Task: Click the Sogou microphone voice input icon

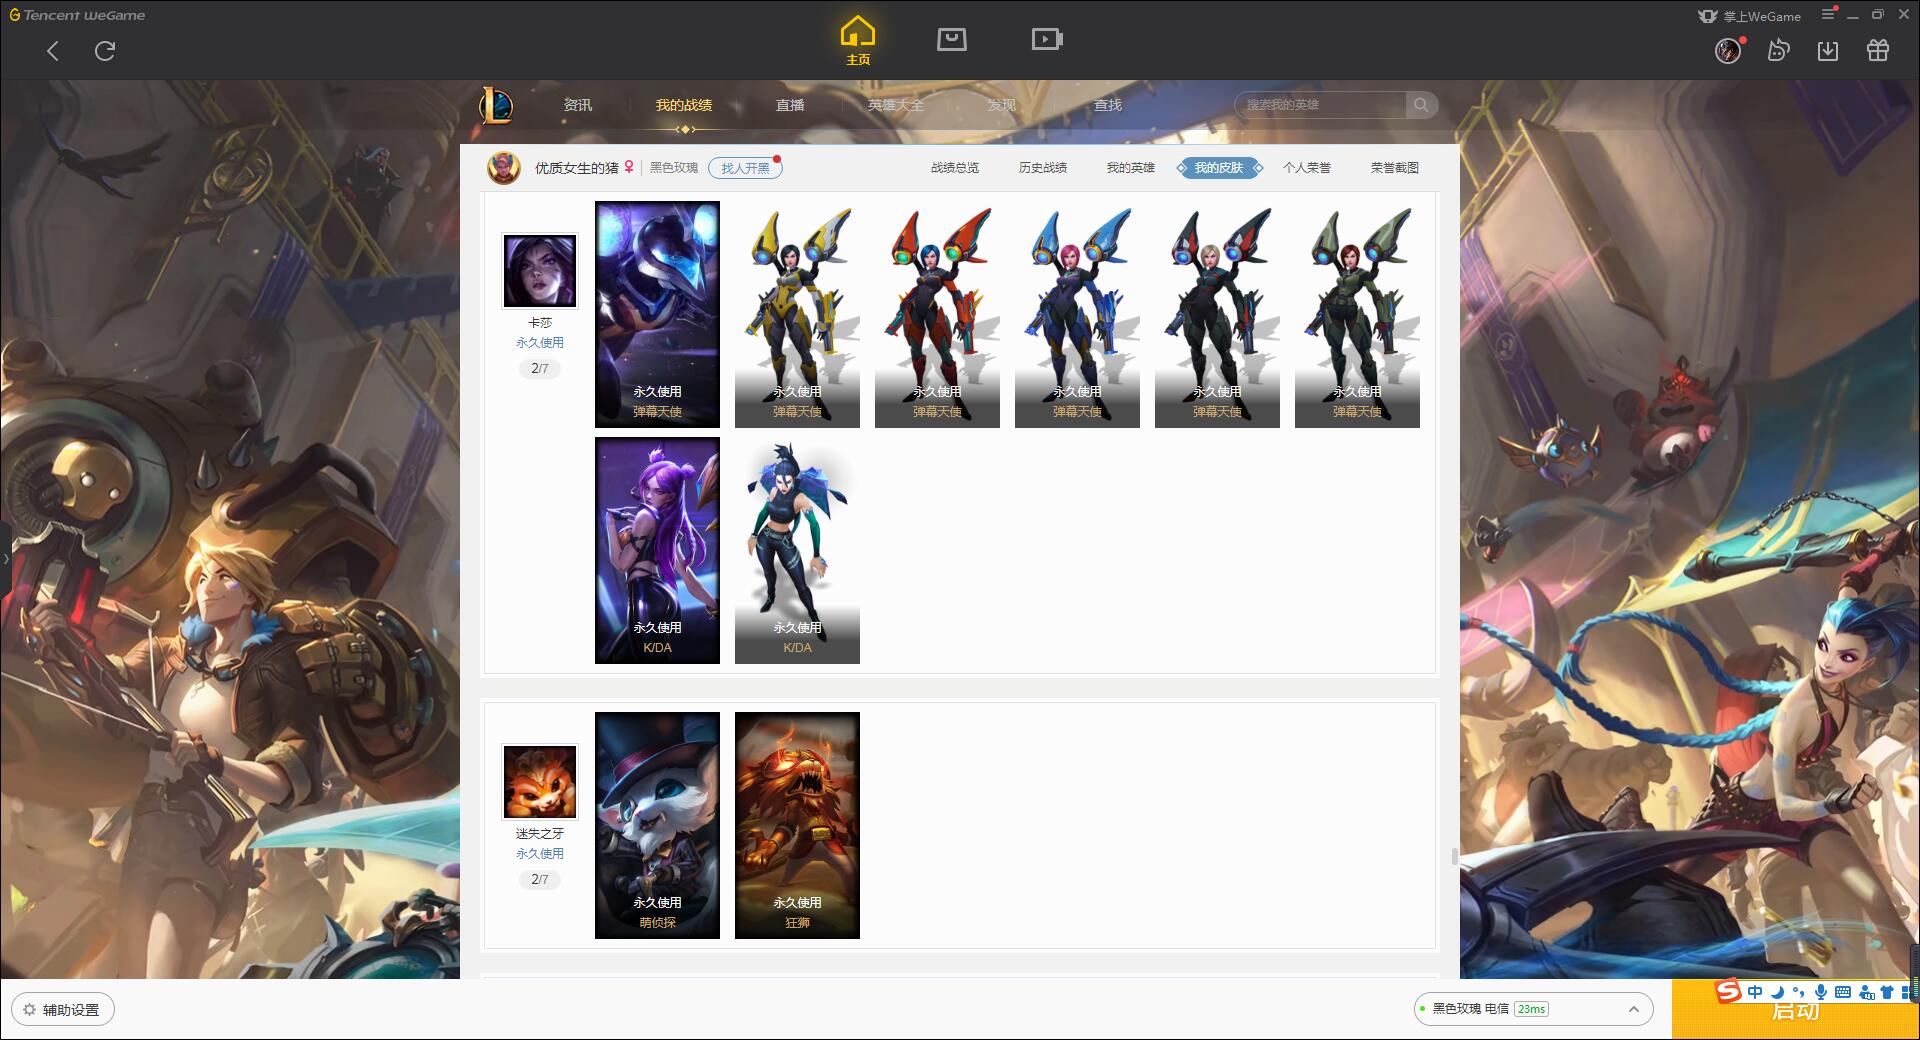Action: pos(1821,992)
